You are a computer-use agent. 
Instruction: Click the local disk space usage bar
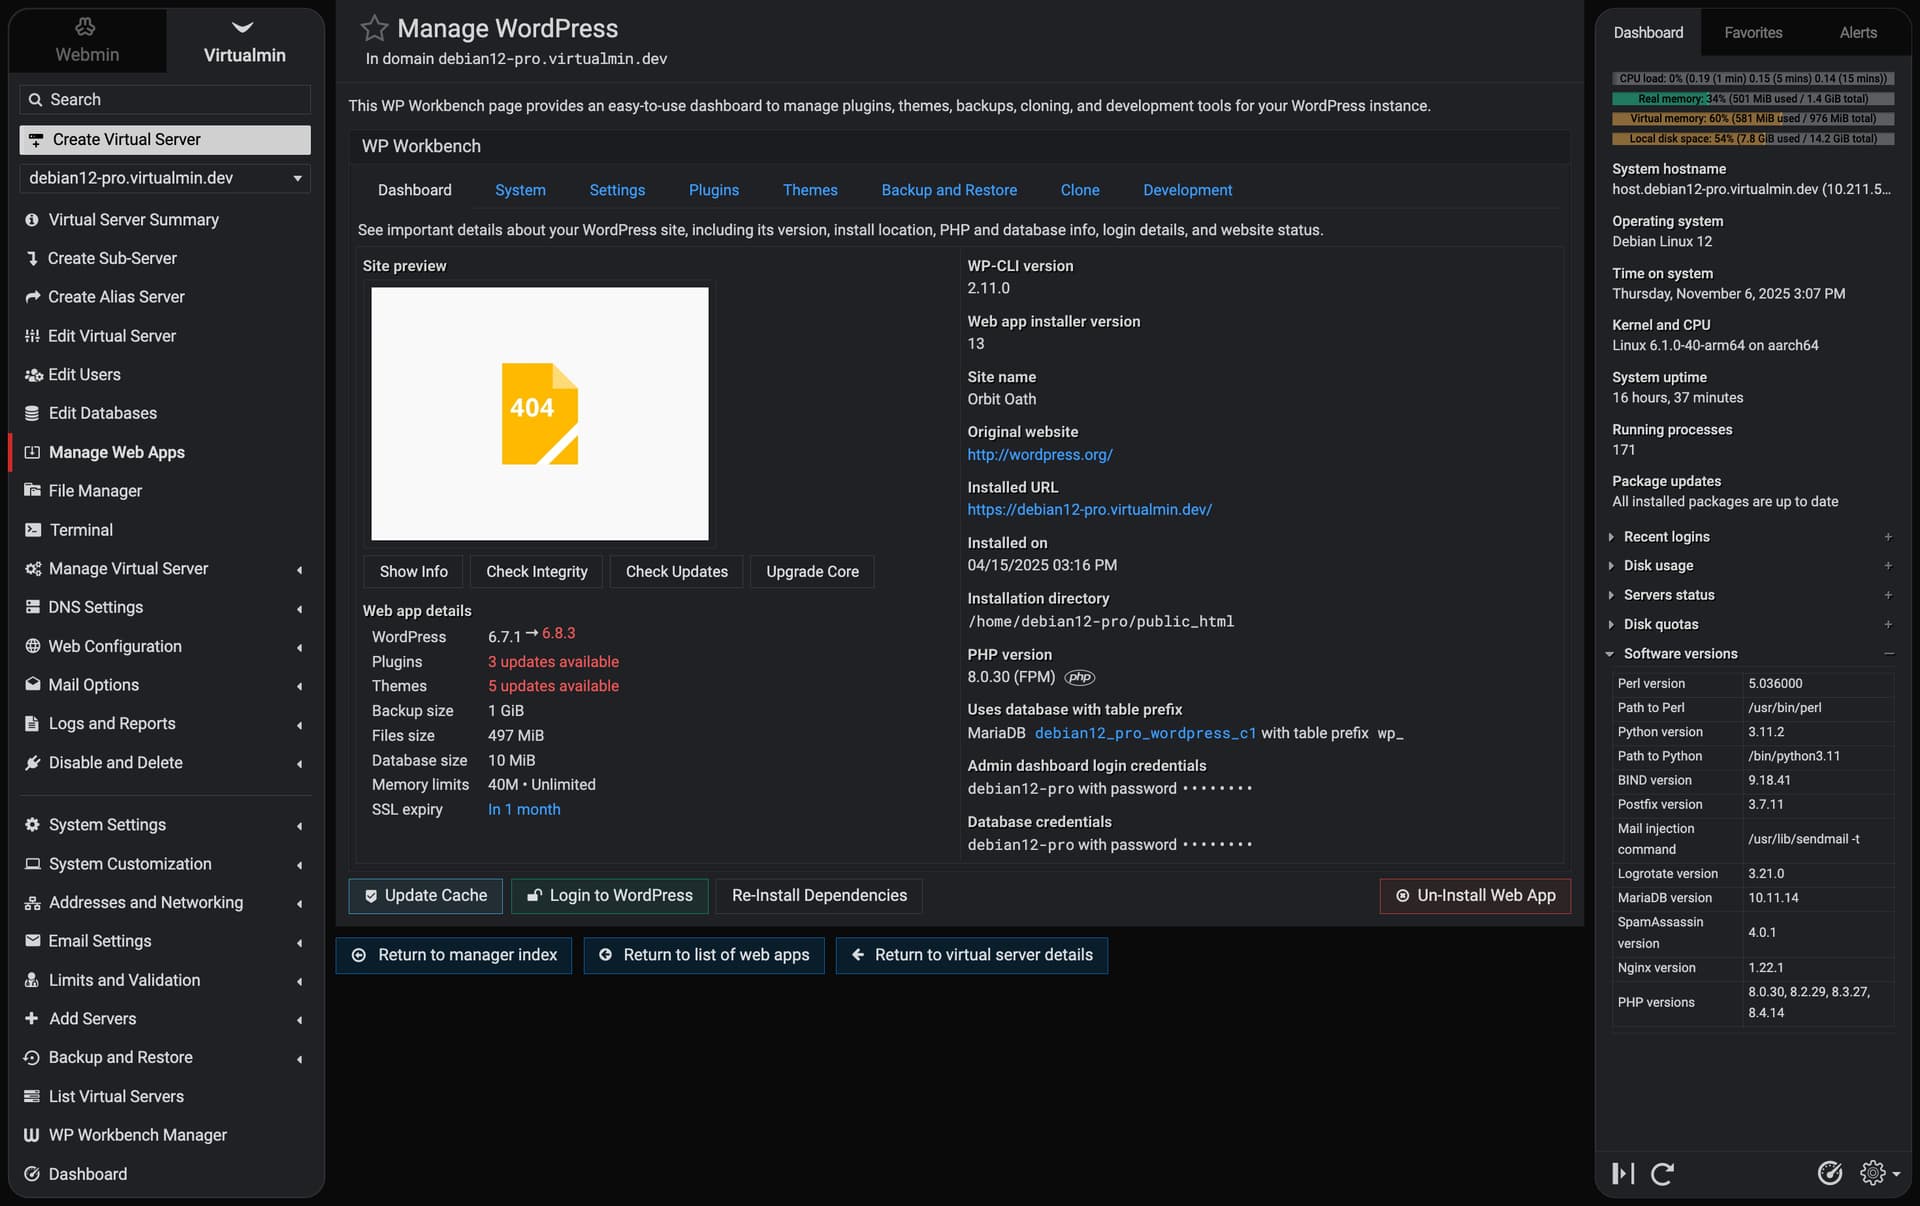pos(1752,139)
